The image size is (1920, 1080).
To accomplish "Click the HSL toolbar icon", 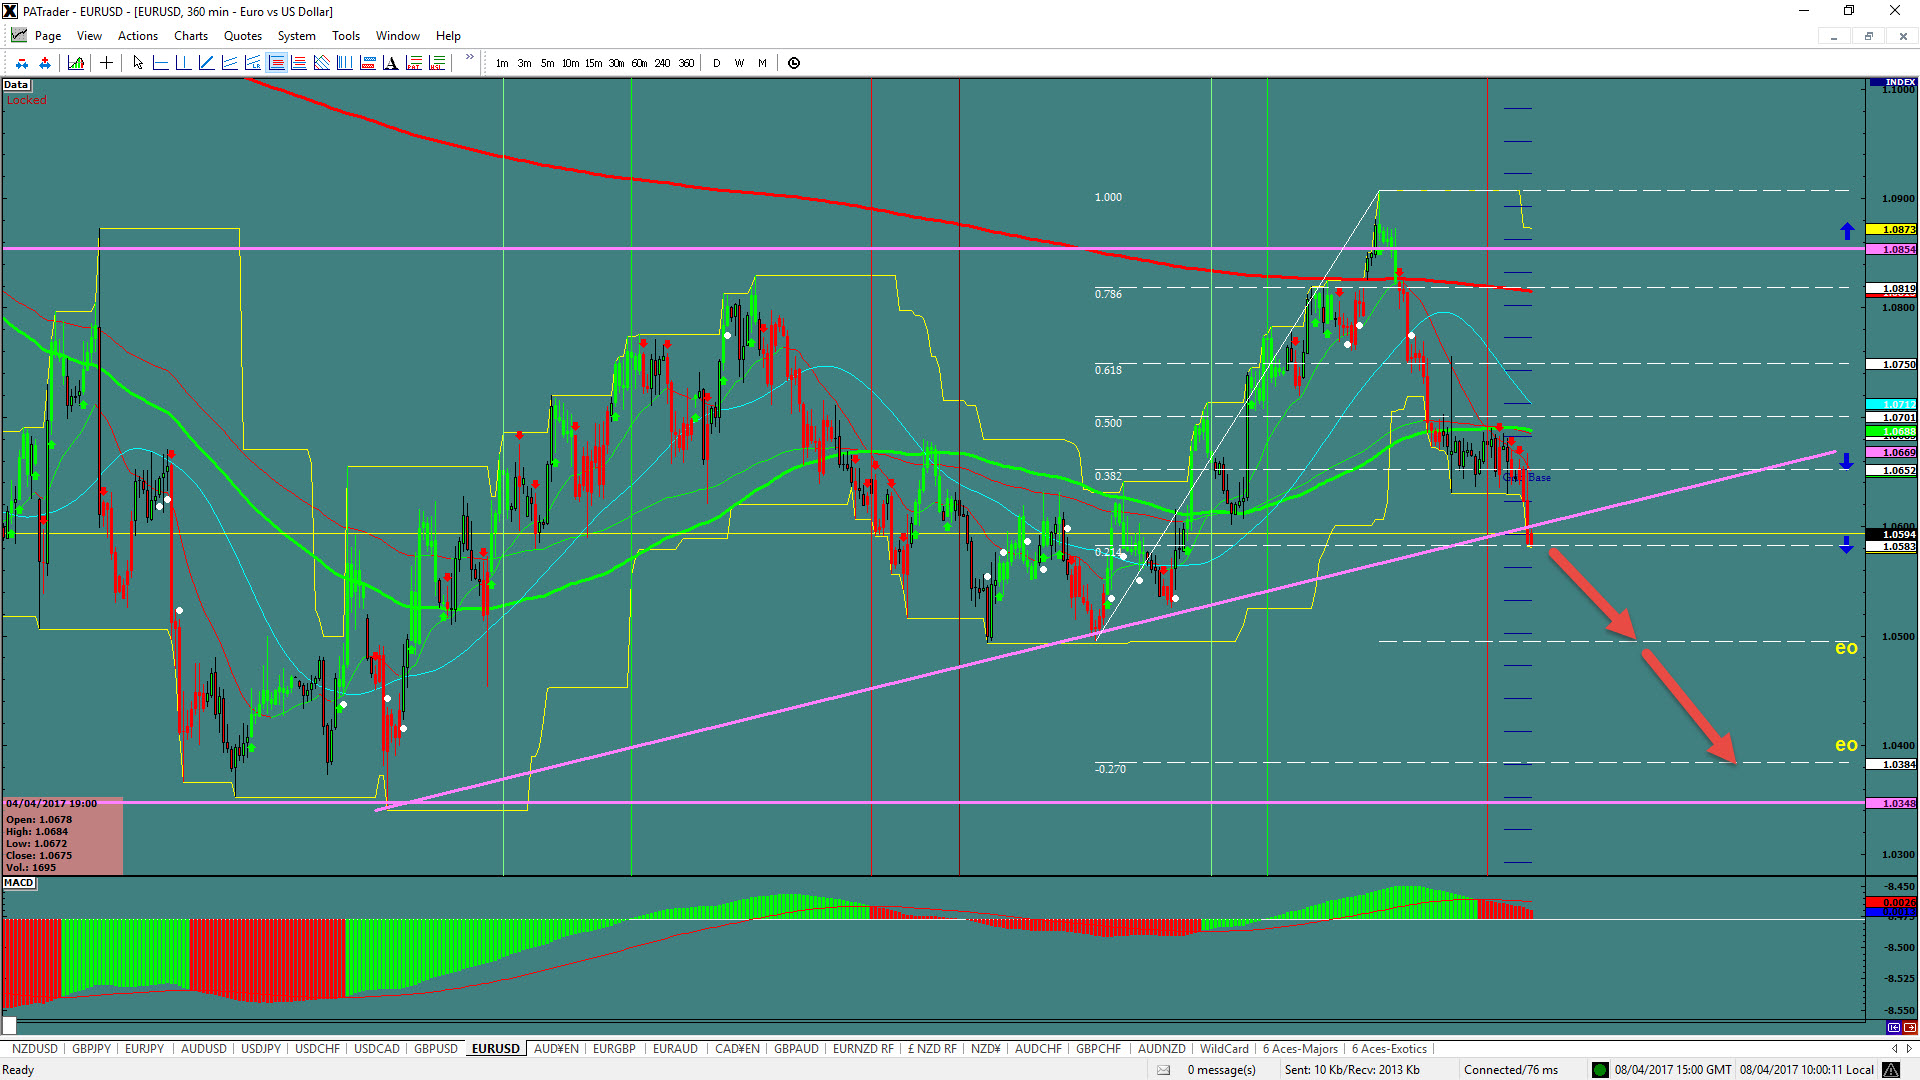I will tap(436, 63).
